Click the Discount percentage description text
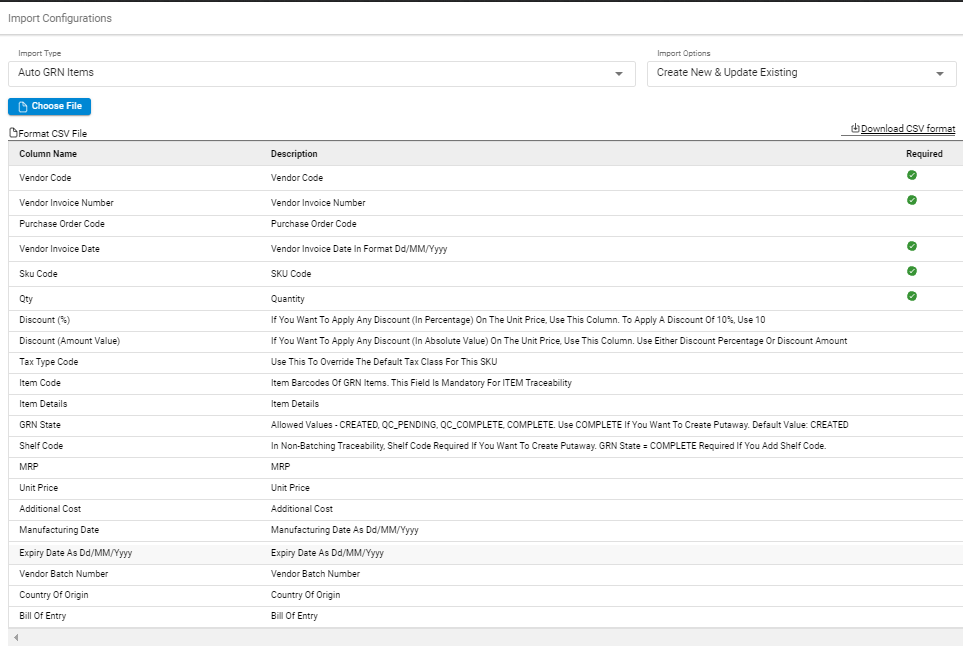 point(518,320)
